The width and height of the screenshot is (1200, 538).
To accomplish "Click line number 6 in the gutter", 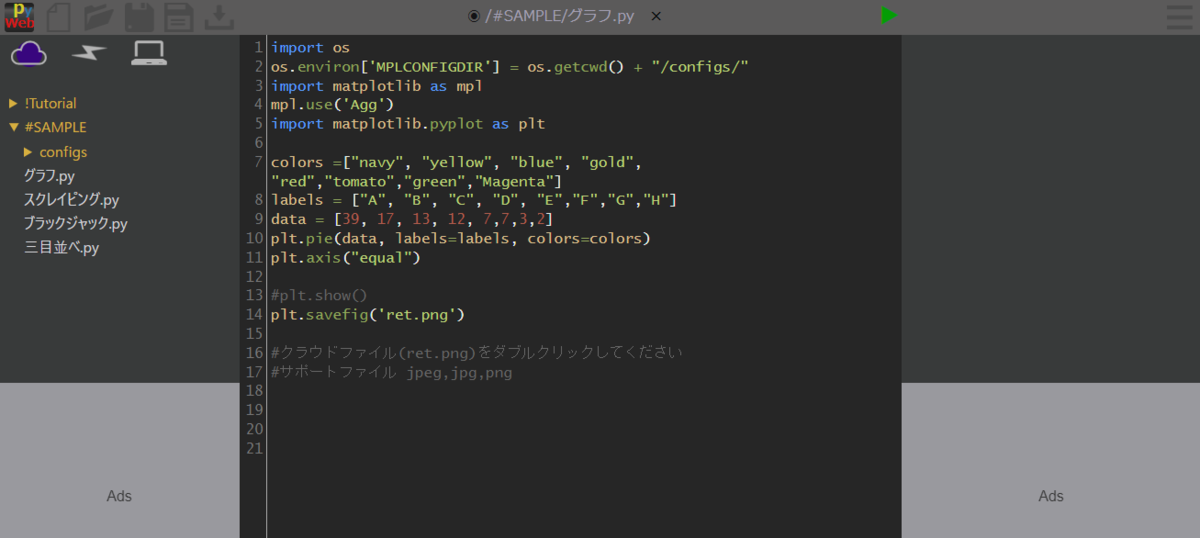I will coord(258,143).
